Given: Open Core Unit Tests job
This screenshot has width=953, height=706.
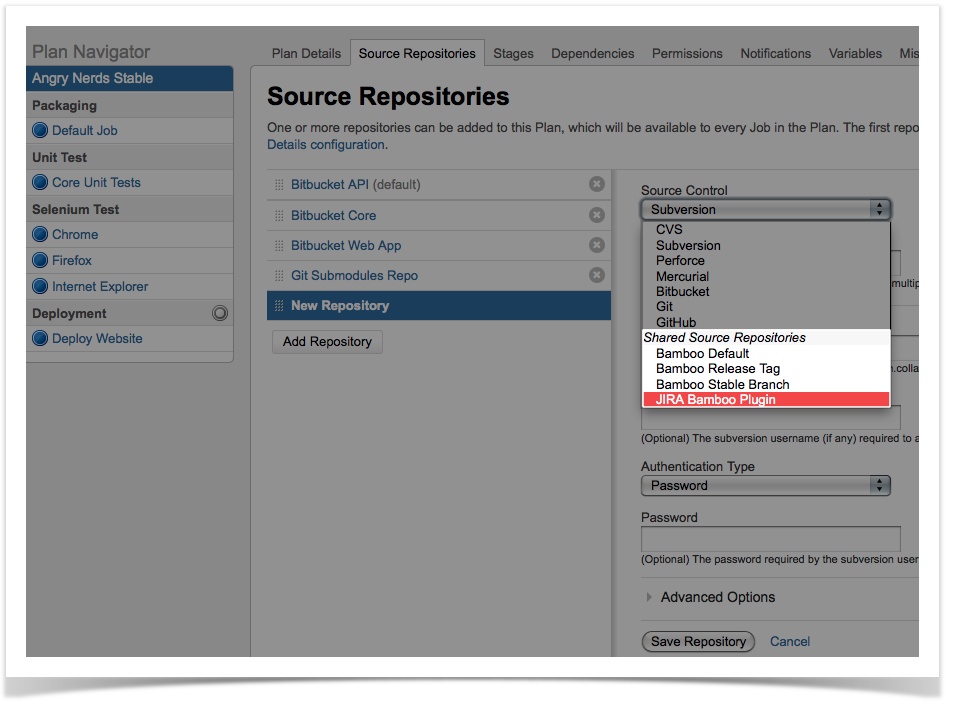Looking at the screenshot, I should tap(96, 182).
